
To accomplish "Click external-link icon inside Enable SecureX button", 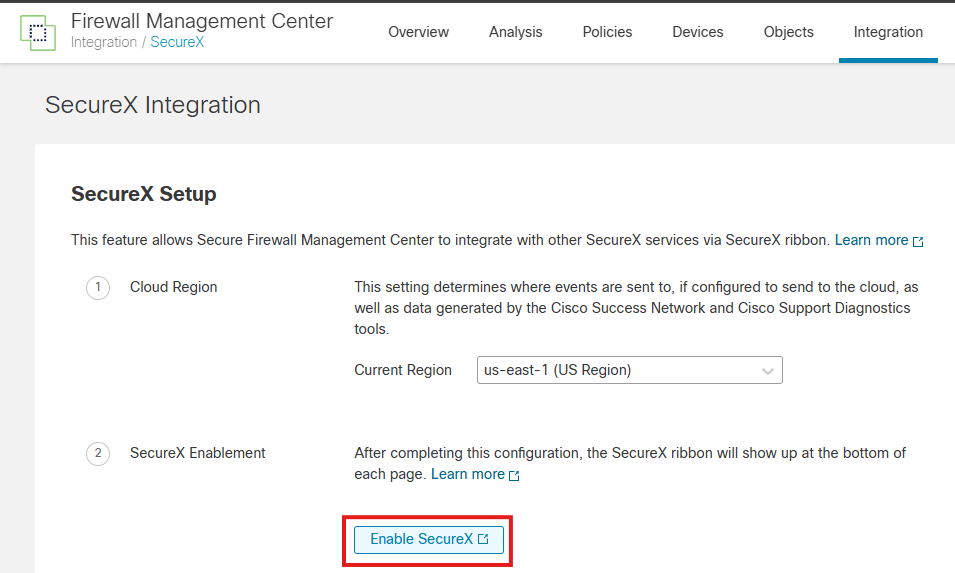I will coord(483,540).
